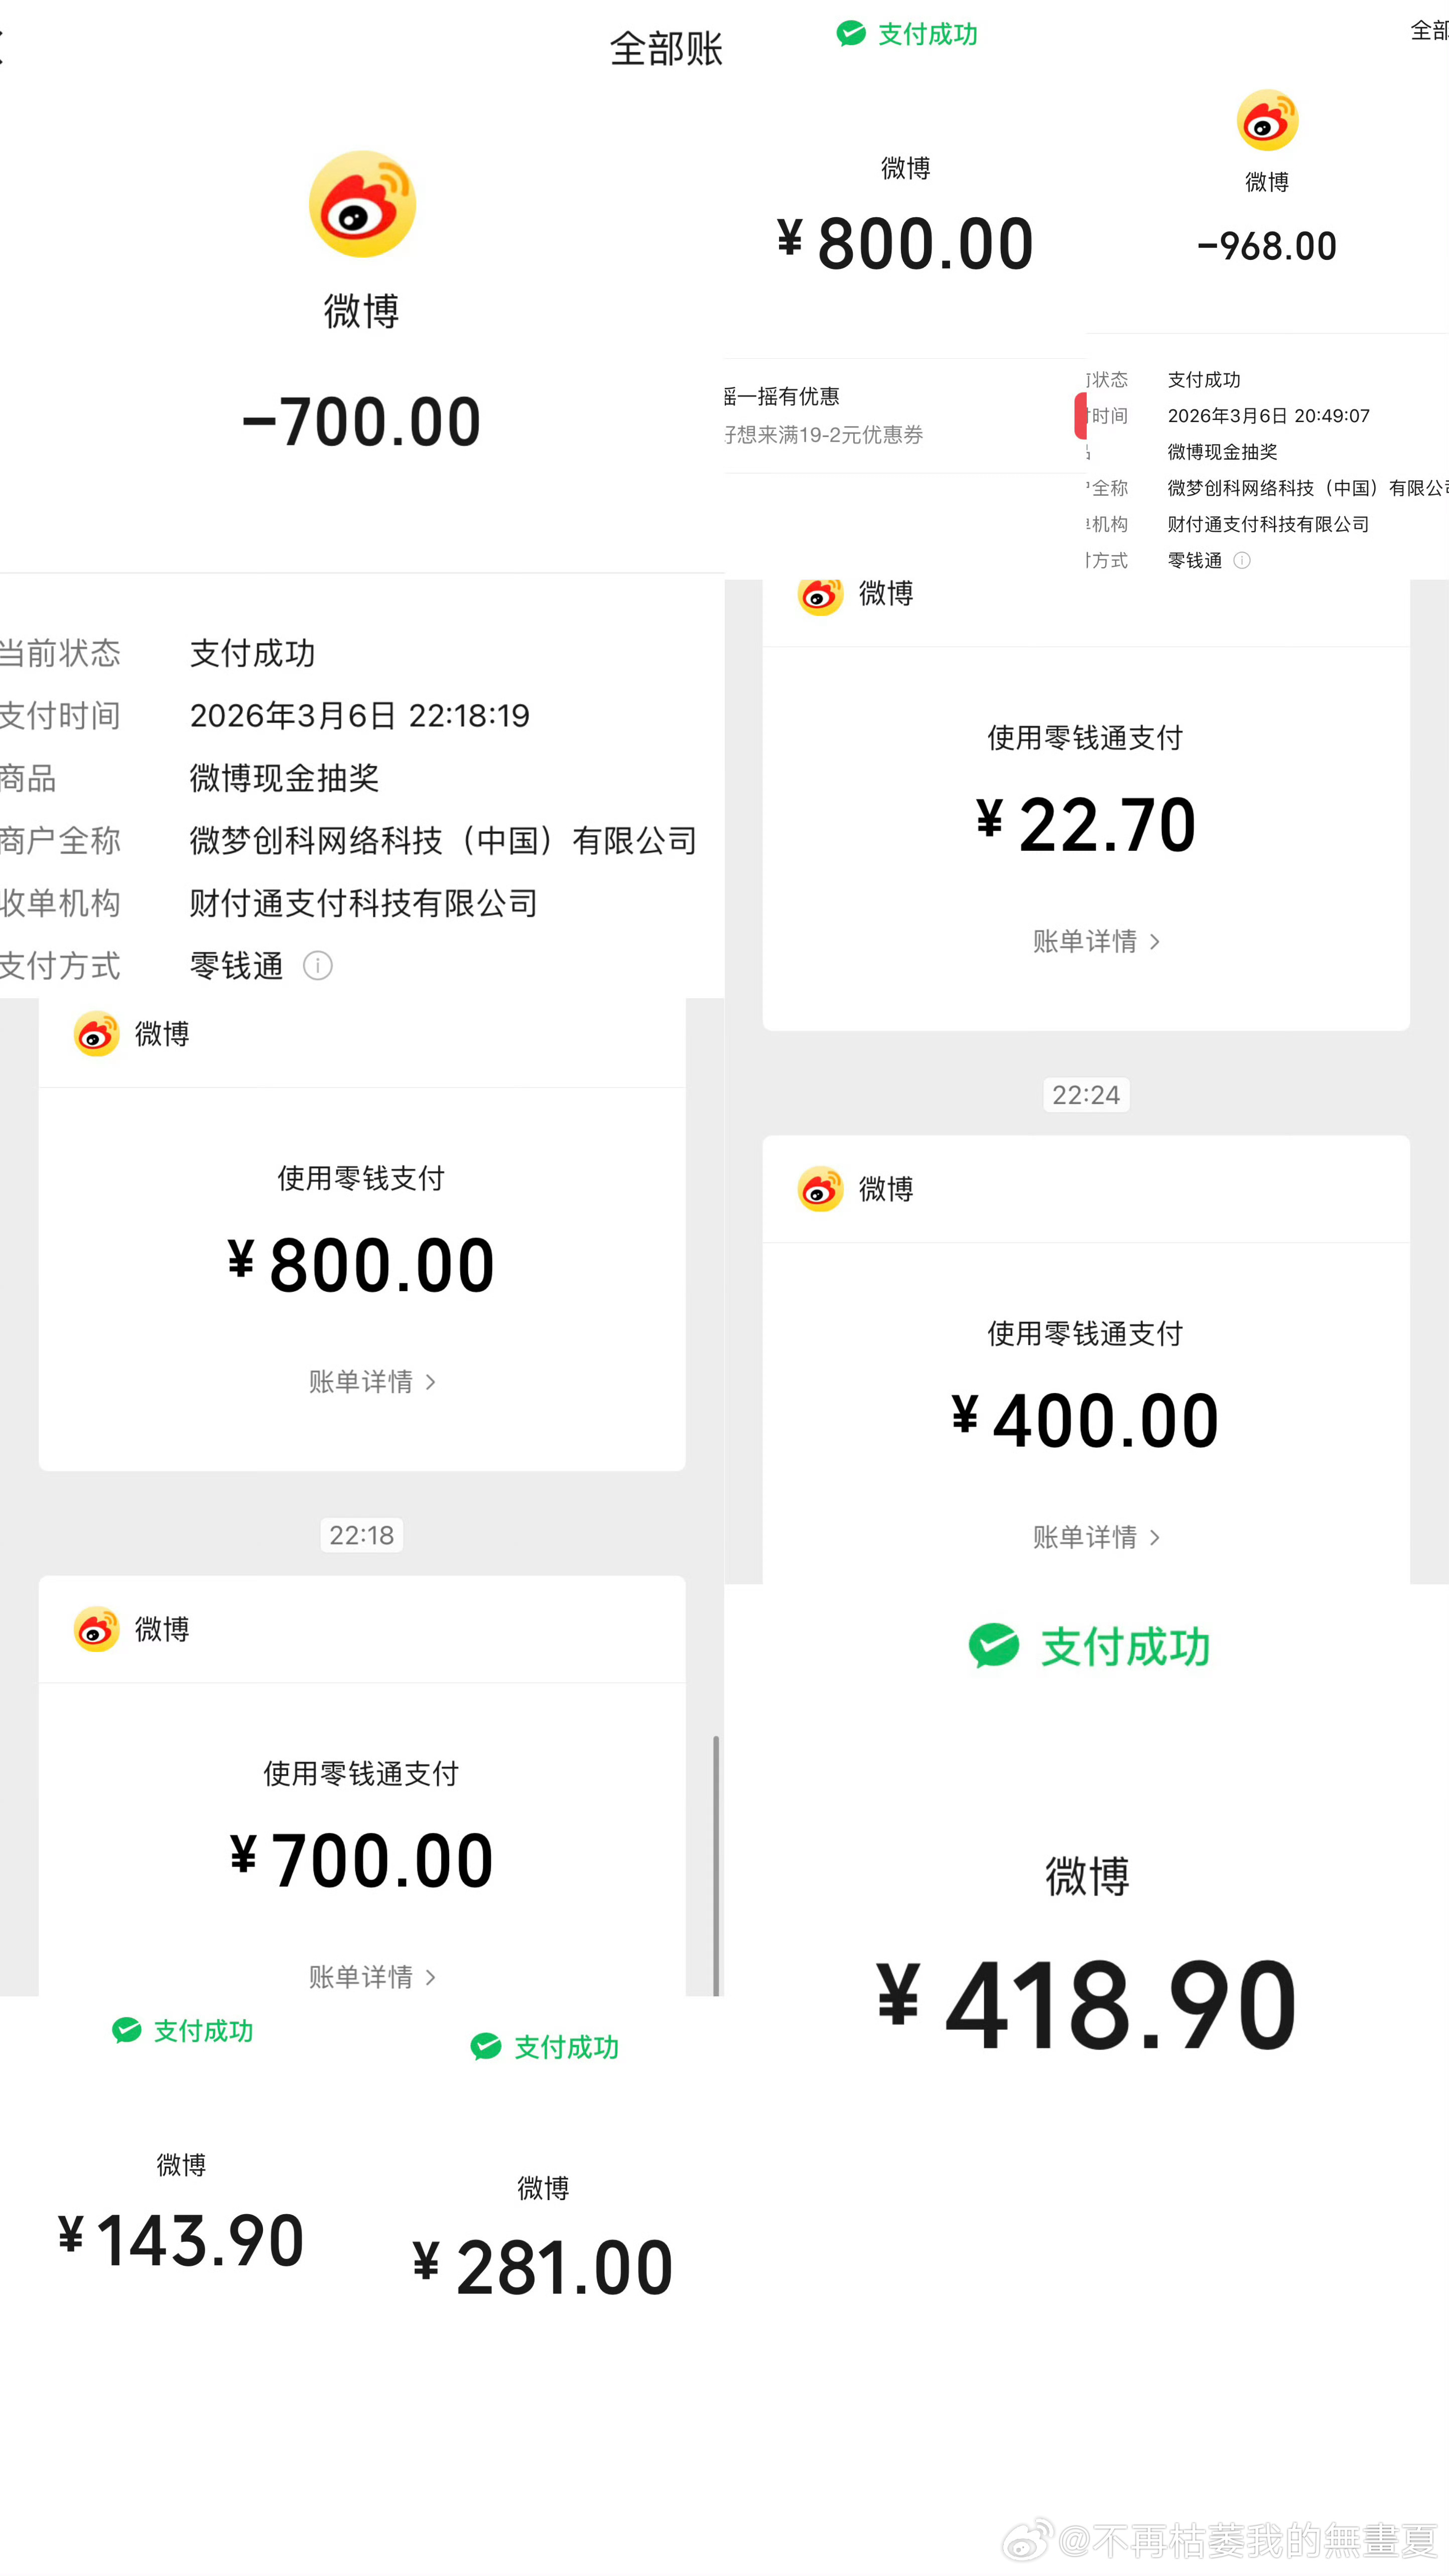Click the green checkmark icon above ¥281.00
Viewport: 1449px width, 2576px height.
coord(486,2047)
